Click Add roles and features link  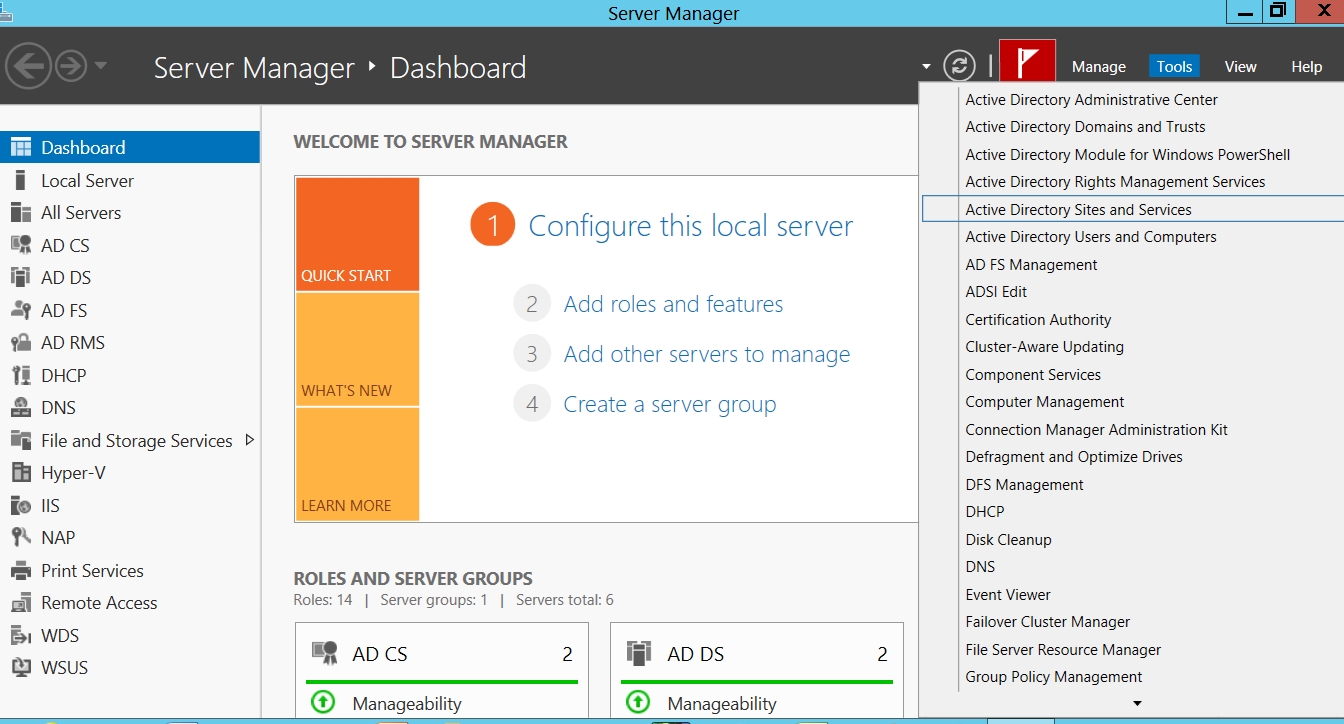point(673,304)
